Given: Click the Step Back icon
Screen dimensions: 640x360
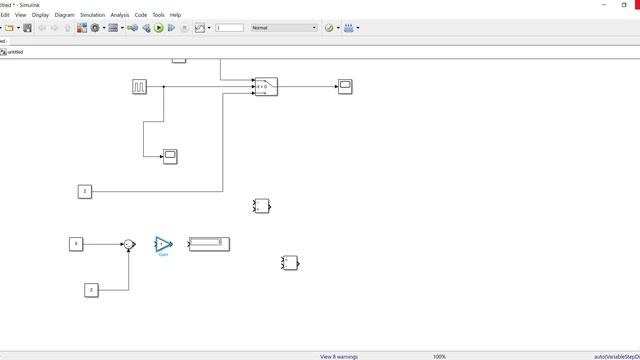Looking at the screenshot, I should (x=146, y=28).
